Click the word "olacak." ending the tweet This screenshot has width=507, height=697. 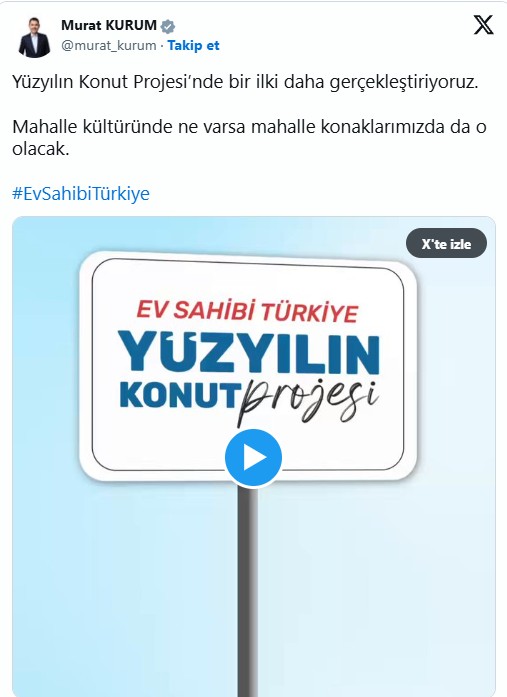coord(41,149)
